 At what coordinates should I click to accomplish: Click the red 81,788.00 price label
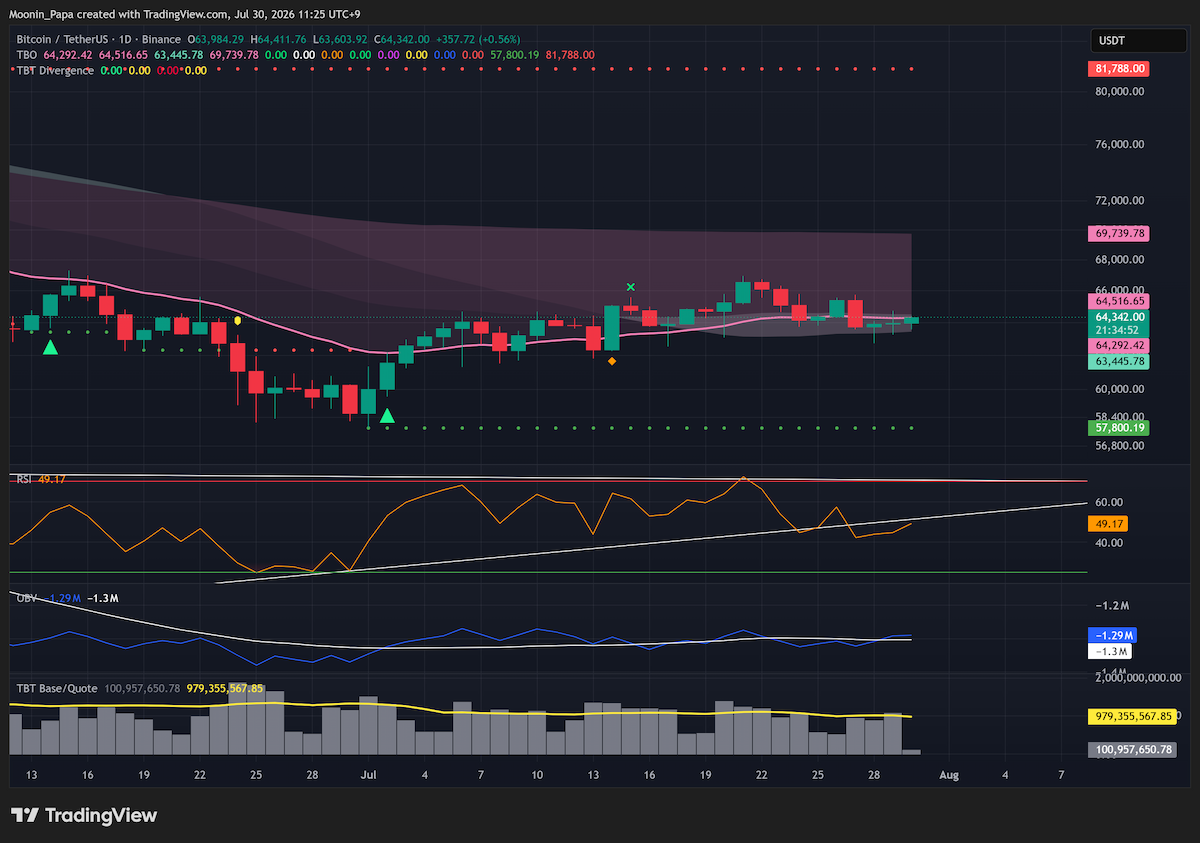[x=1119, y=69]
